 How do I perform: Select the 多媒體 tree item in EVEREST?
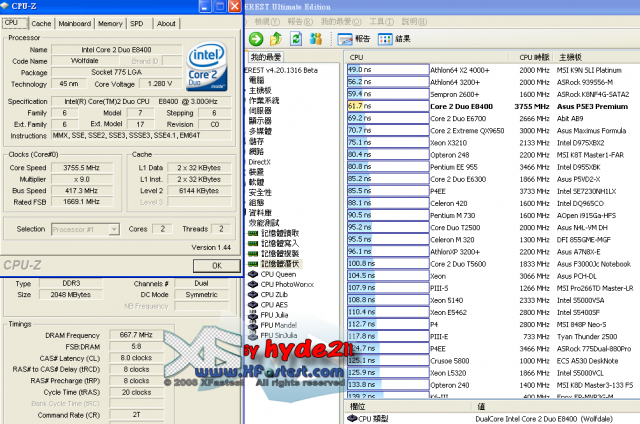click(x=260, y=131)
